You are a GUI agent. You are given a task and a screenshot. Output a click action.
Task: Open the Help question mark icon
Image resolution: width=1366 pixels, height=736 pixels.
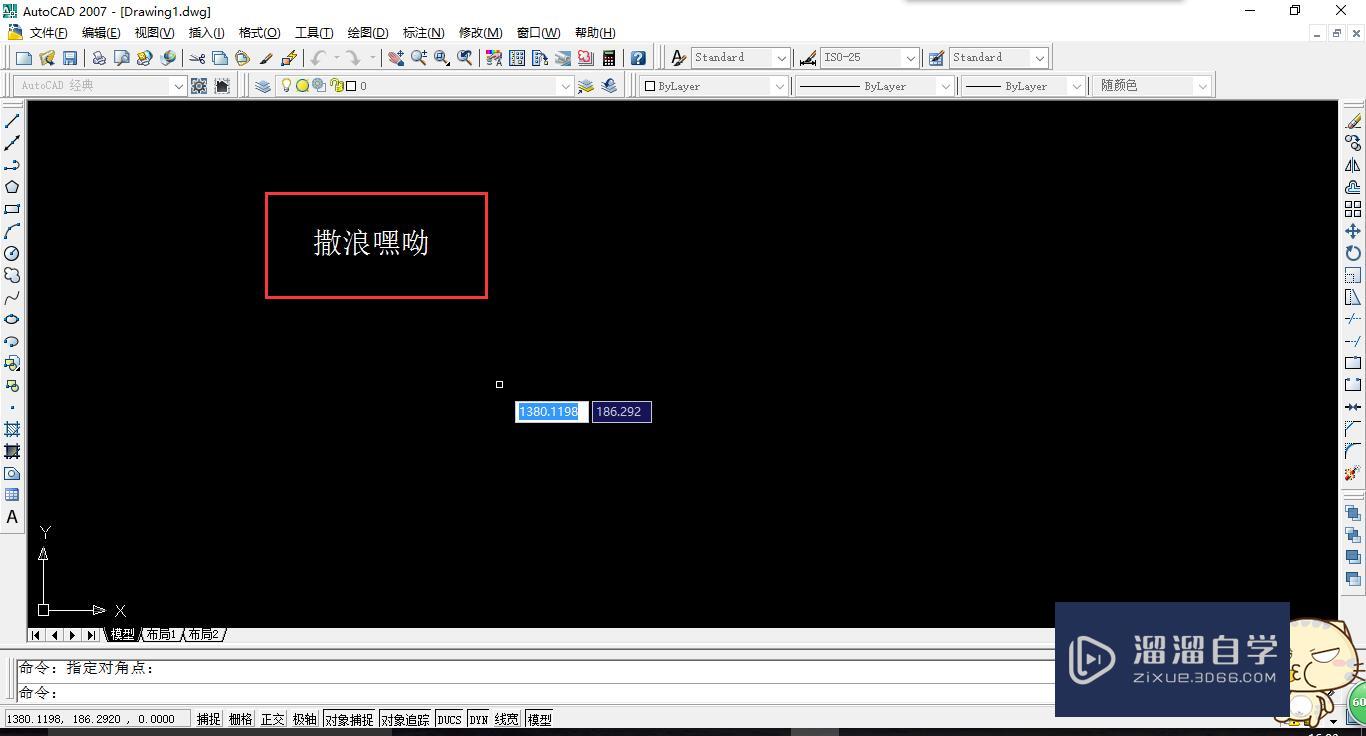[638, 58]
